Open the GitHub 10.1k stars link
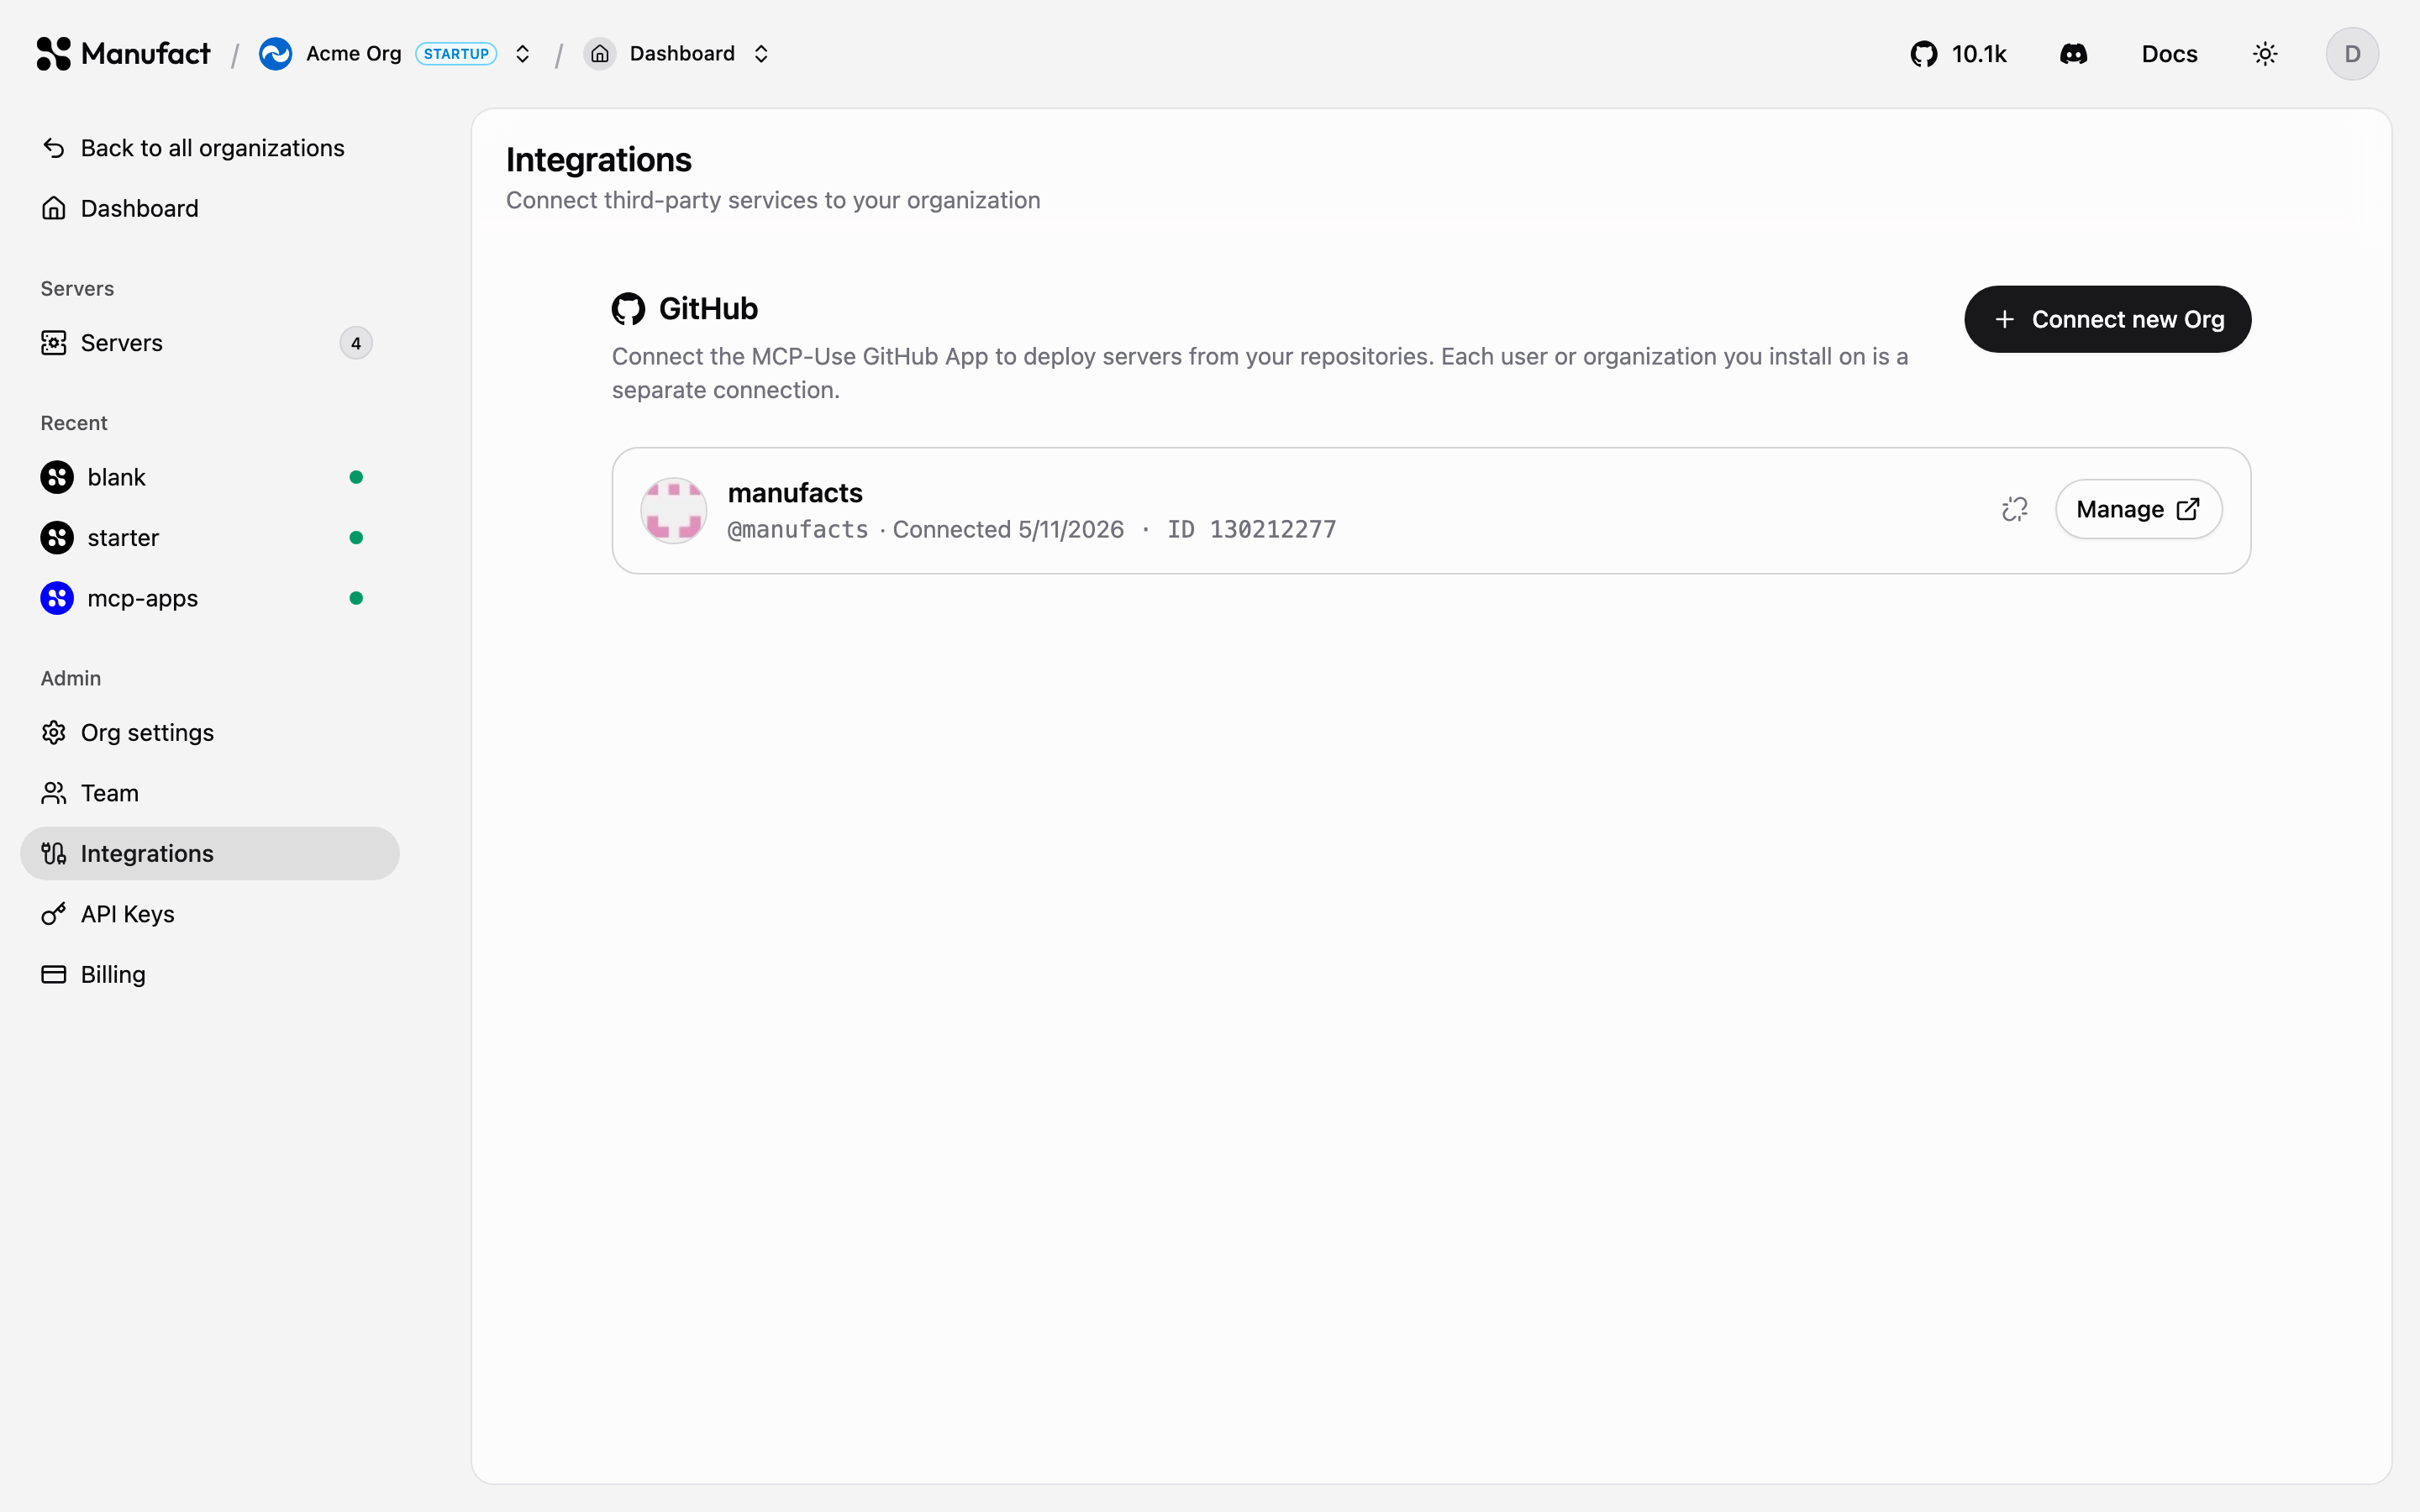Viewport: 2420px width, 1512px height. pyautogui.click(x=1958, y=54)
